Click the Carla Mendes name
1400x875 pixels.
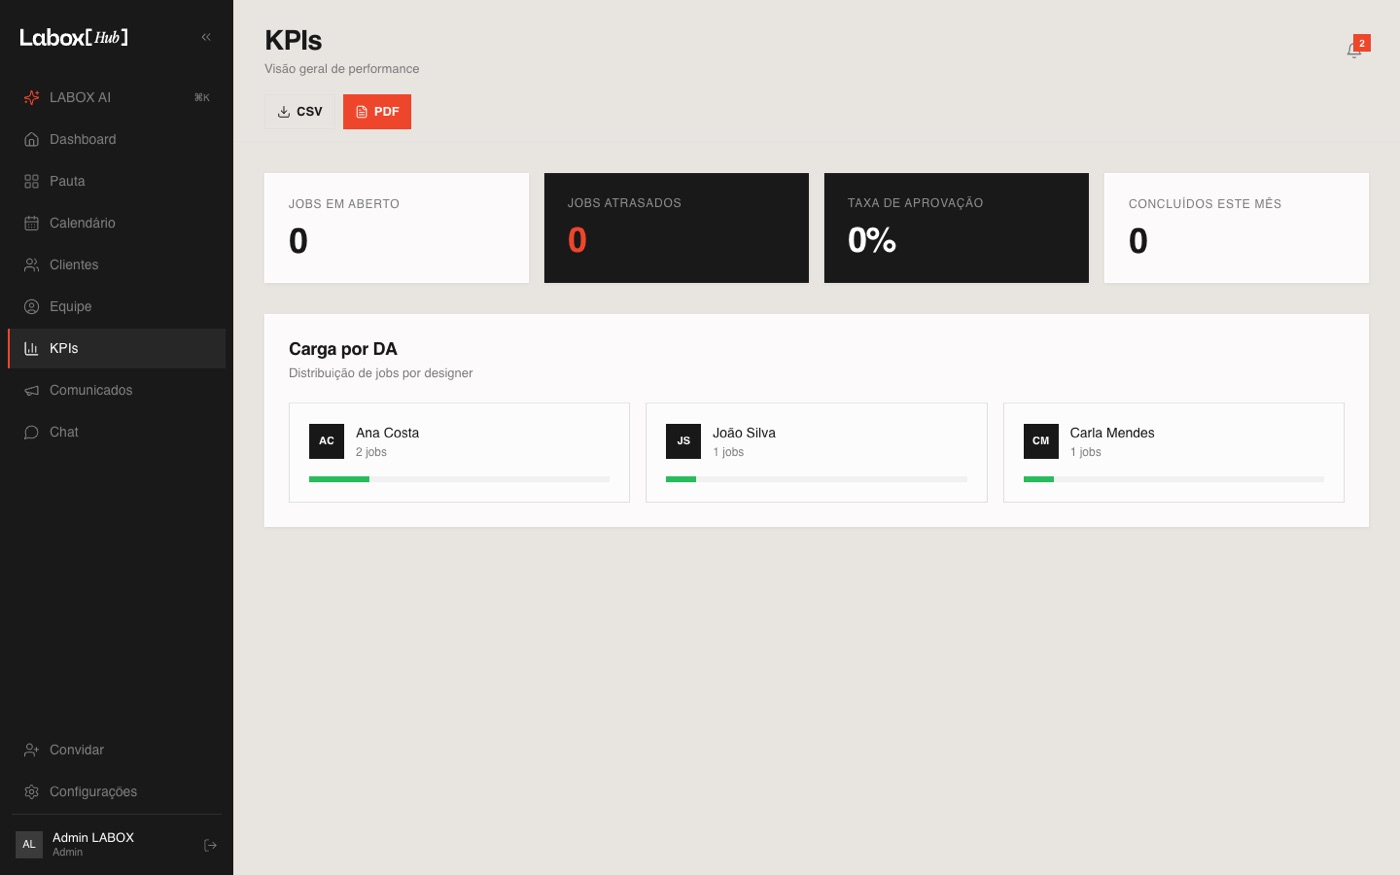1112,433
